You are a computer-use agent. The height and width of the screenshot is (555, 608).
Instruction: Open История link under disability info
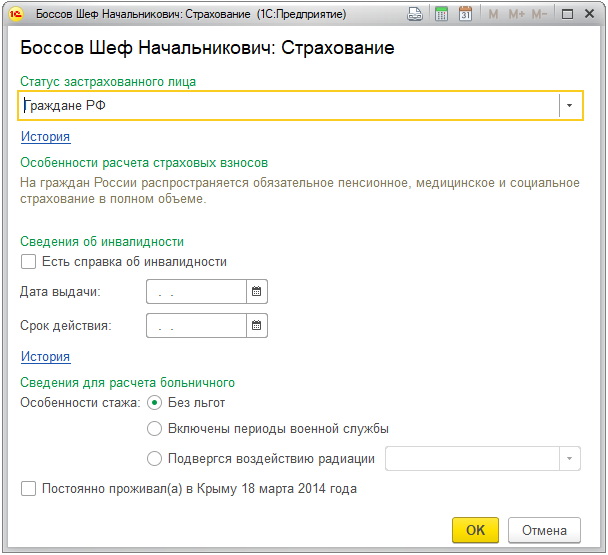click(45, 356)
